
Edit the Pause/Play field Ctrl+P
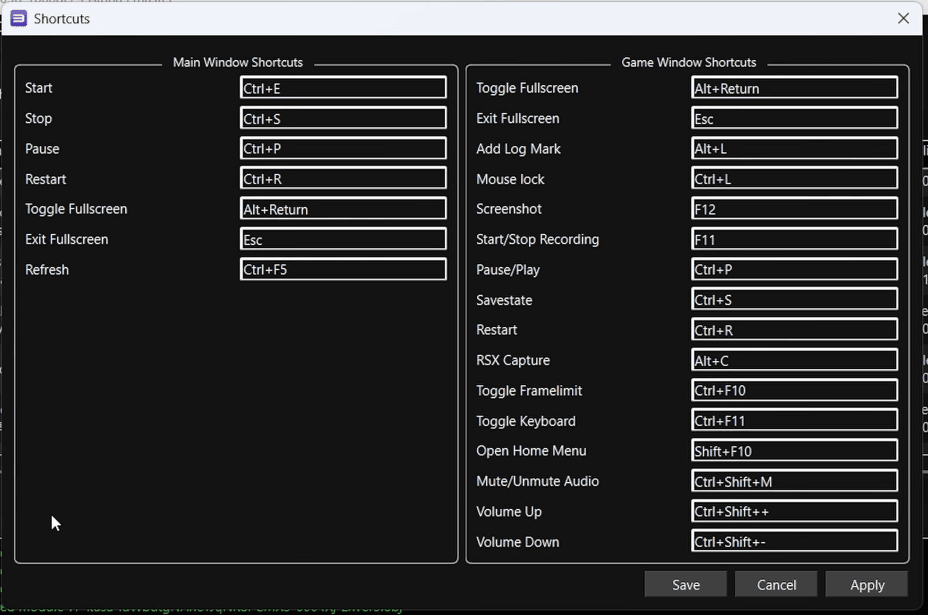[794, 269]
